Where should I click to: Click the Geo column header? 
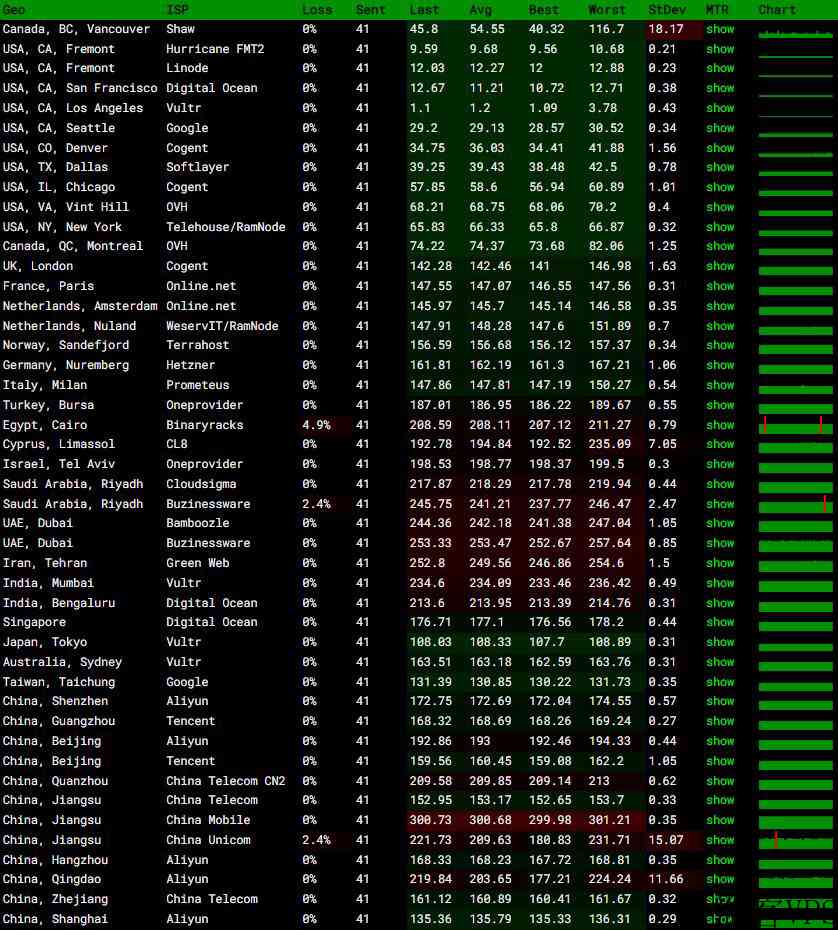coord(14,9)
